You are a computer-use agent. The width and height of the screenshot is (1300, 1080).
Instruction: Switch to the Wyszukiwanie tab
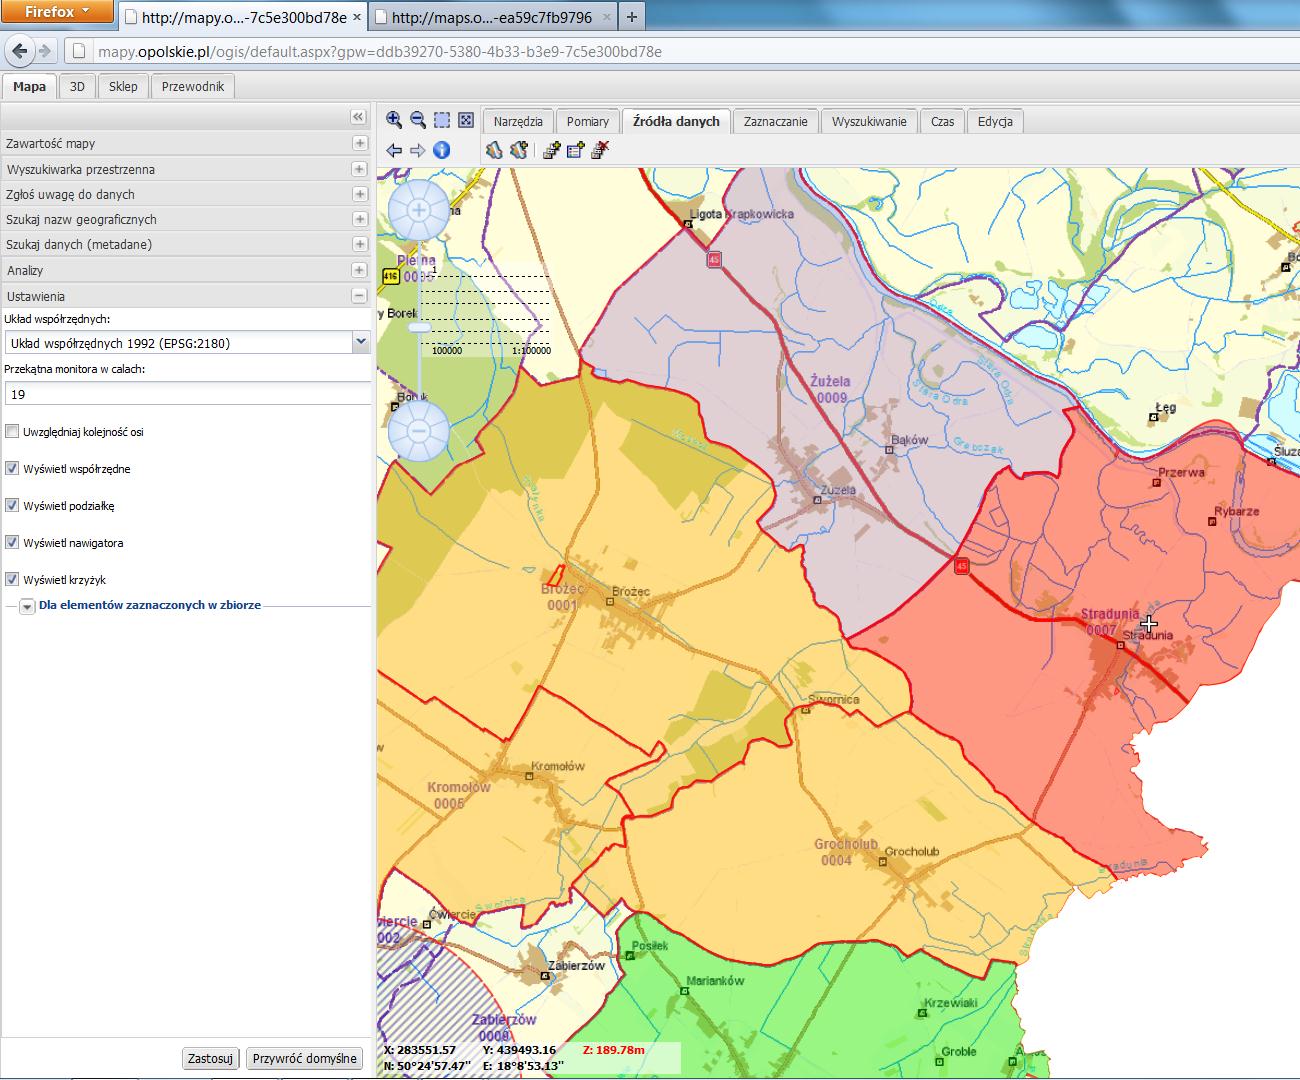point(869,122)
